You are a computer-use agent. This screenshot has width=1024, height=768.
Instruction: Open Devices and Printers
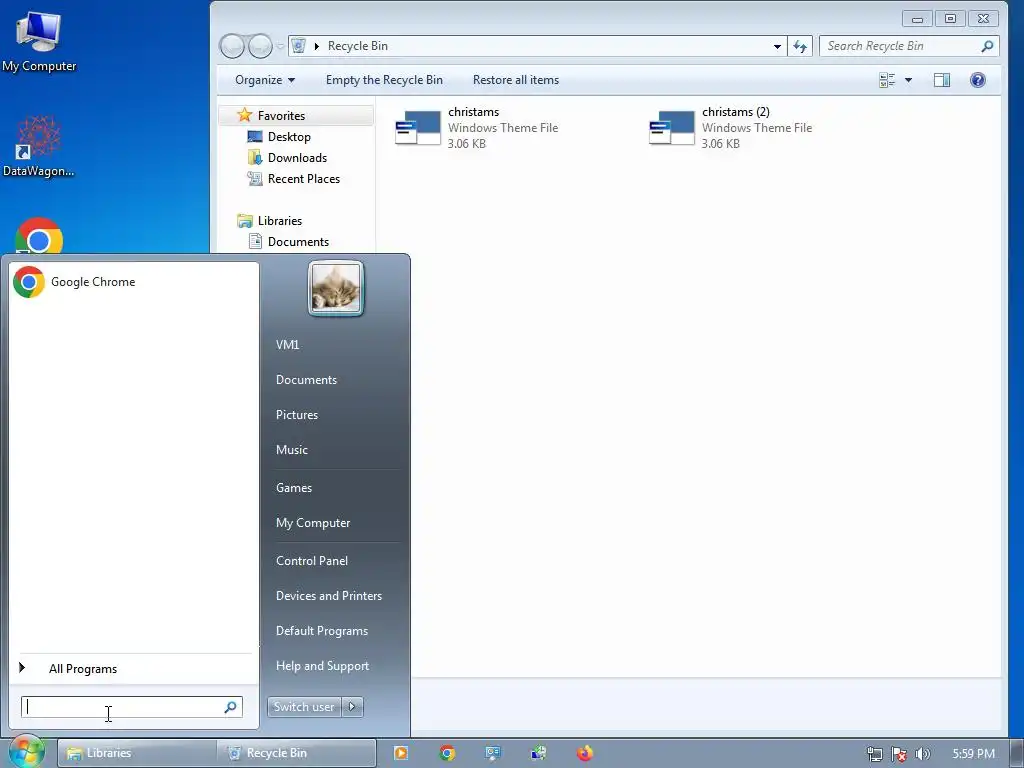tap(328, 596)
